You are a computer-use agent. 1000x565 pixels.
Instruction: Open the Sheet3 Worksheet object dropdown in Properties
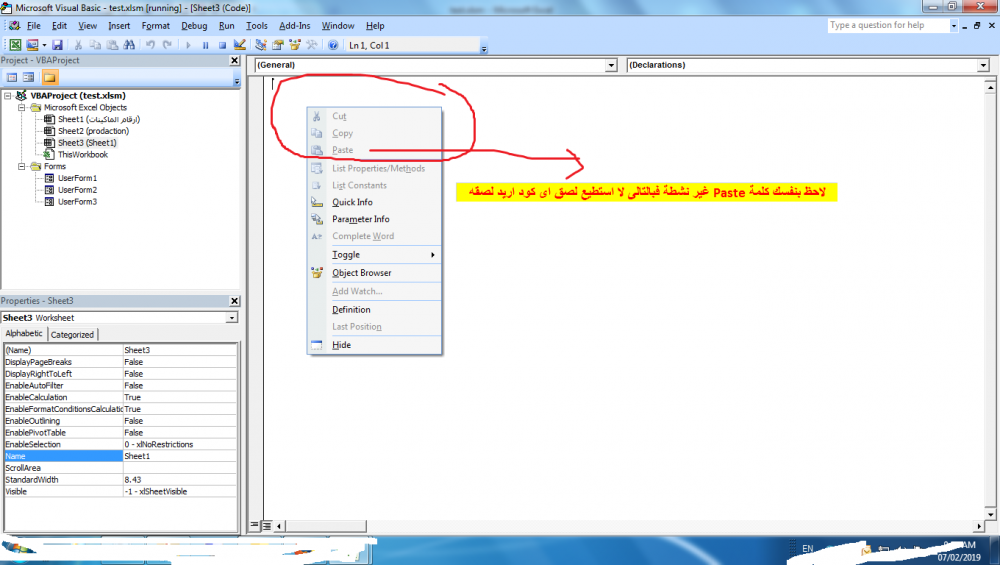232,318
